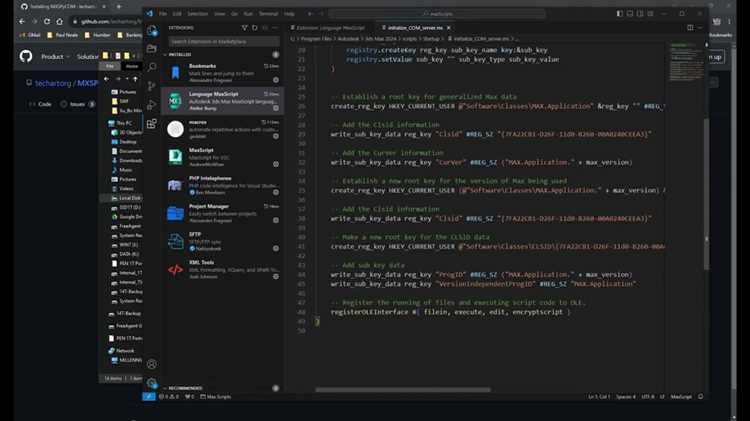Select Bookmarks extension in installed list

tap(222, 73)
